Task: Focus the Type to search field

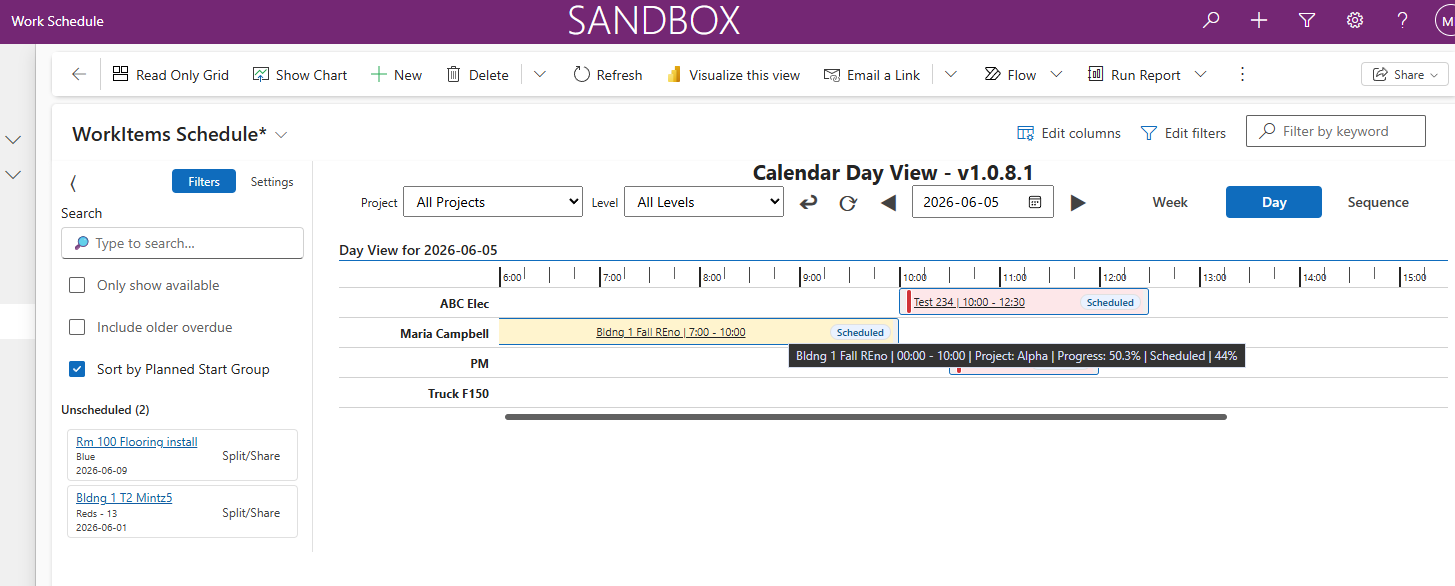Action: pos(182,243)
